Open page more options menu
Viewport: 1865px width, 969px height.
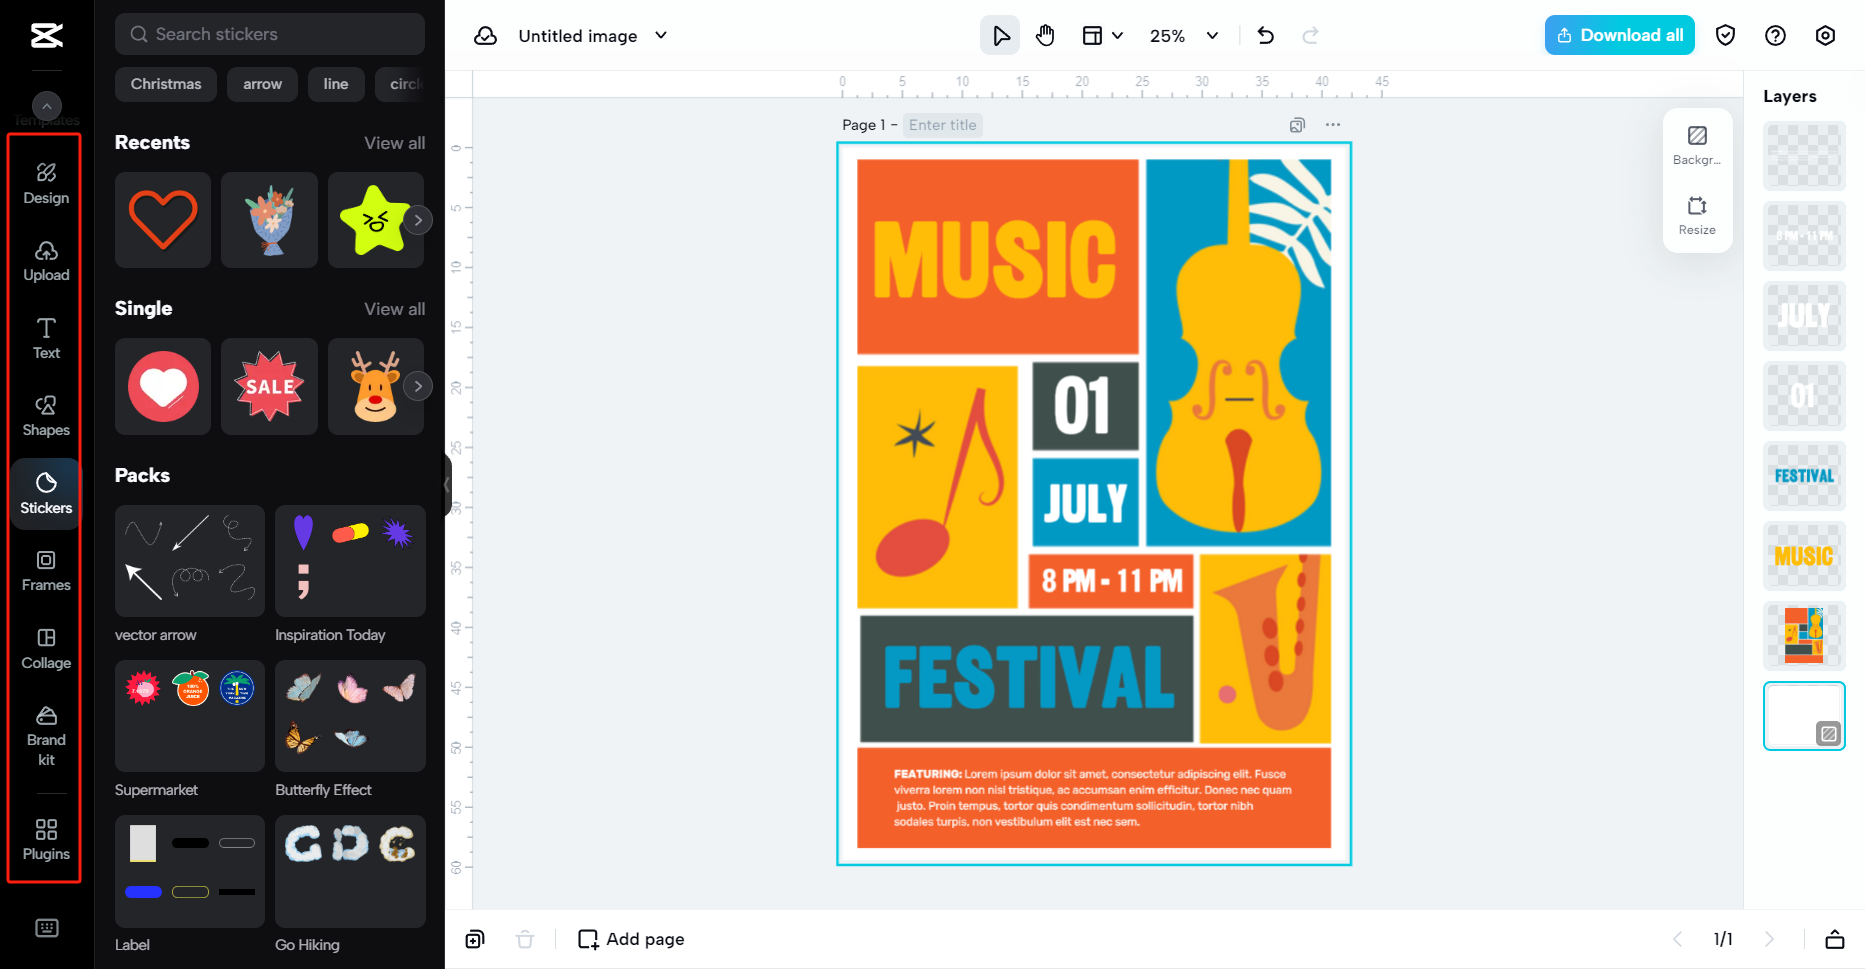(x=1333, y=125)
